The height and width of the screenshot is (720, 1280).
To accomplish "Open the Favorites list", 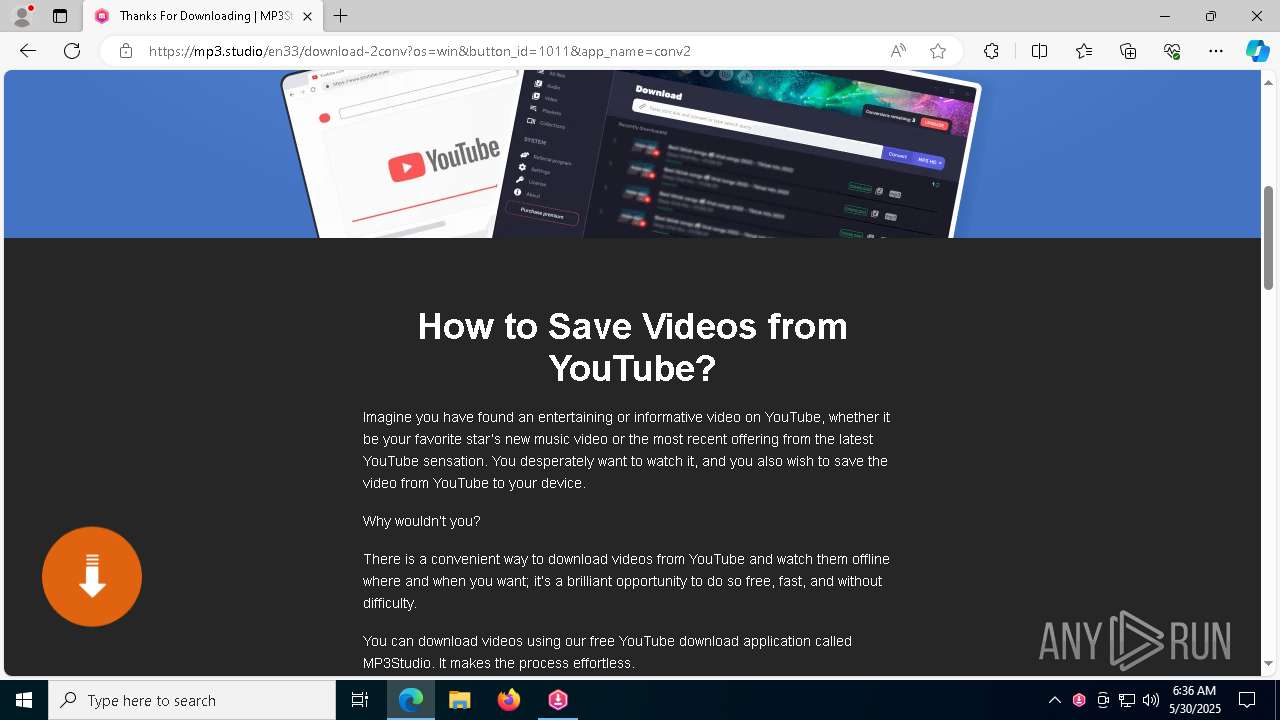I will tap(1084, 51).
